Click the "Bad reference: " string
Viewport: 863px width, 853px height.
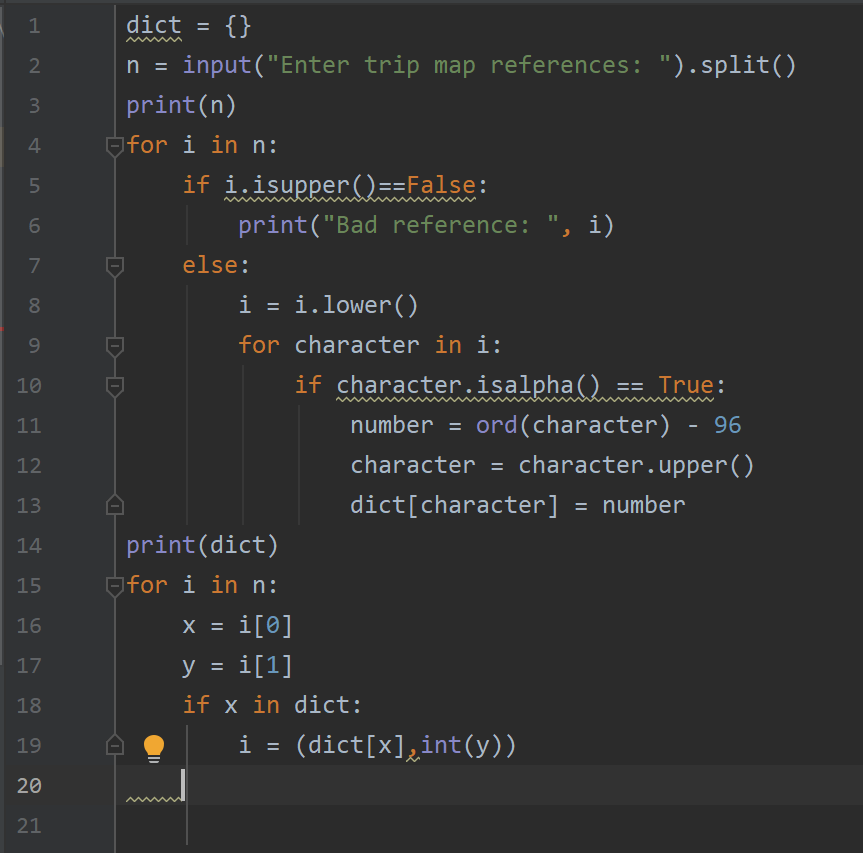[x=441, y=226]
